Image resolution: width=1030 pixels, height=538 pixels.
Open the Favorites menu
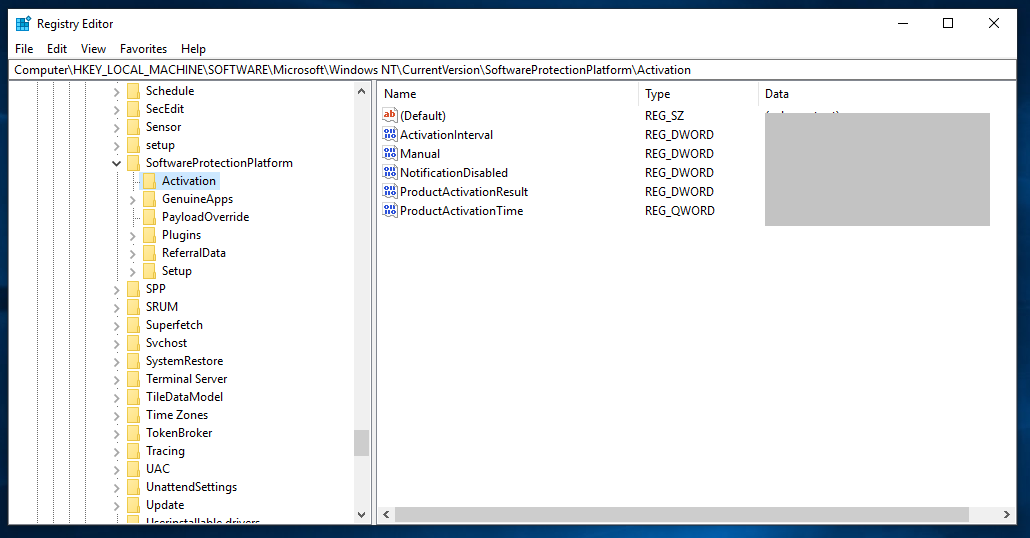(x=143, y=49)
